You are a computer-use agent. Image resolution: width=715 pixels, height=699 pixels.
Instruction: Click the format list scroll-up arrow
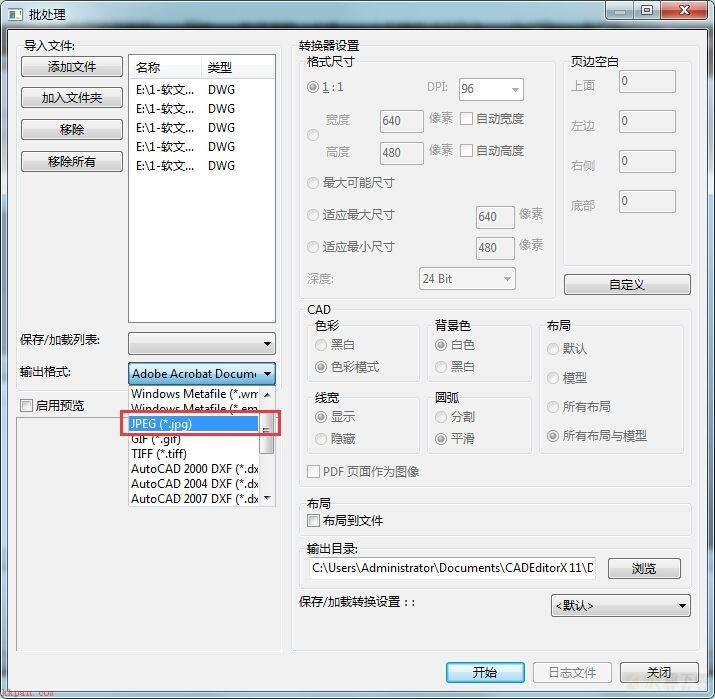coord(267,394)
